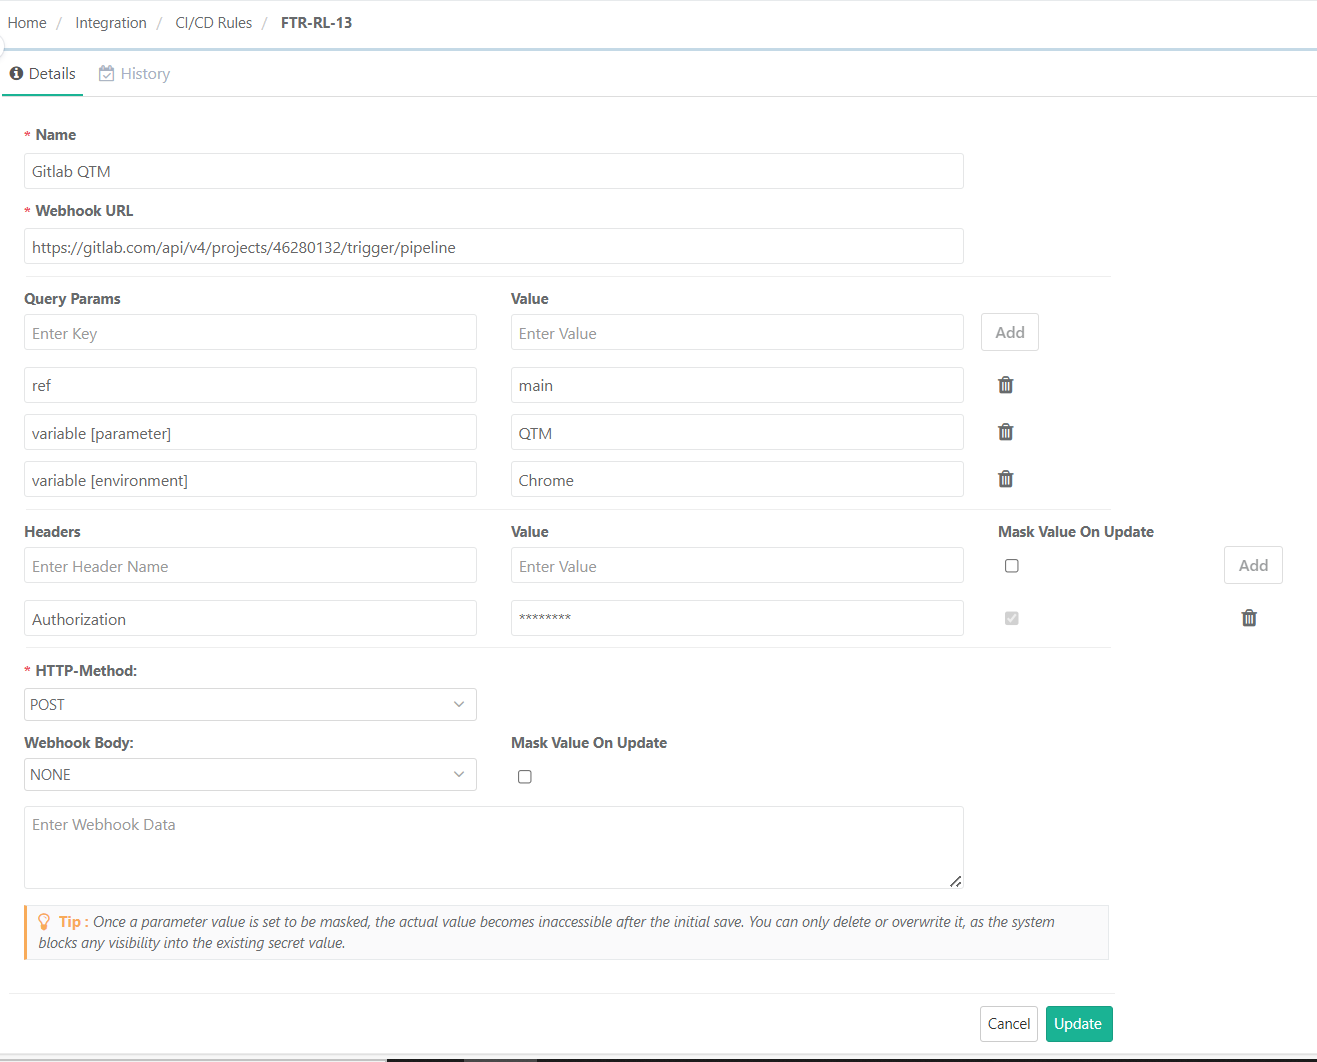1317x1062 pixels.
Task: Click the lightbulb icon in the Tip banner
Action: click(x=43, y=921)
